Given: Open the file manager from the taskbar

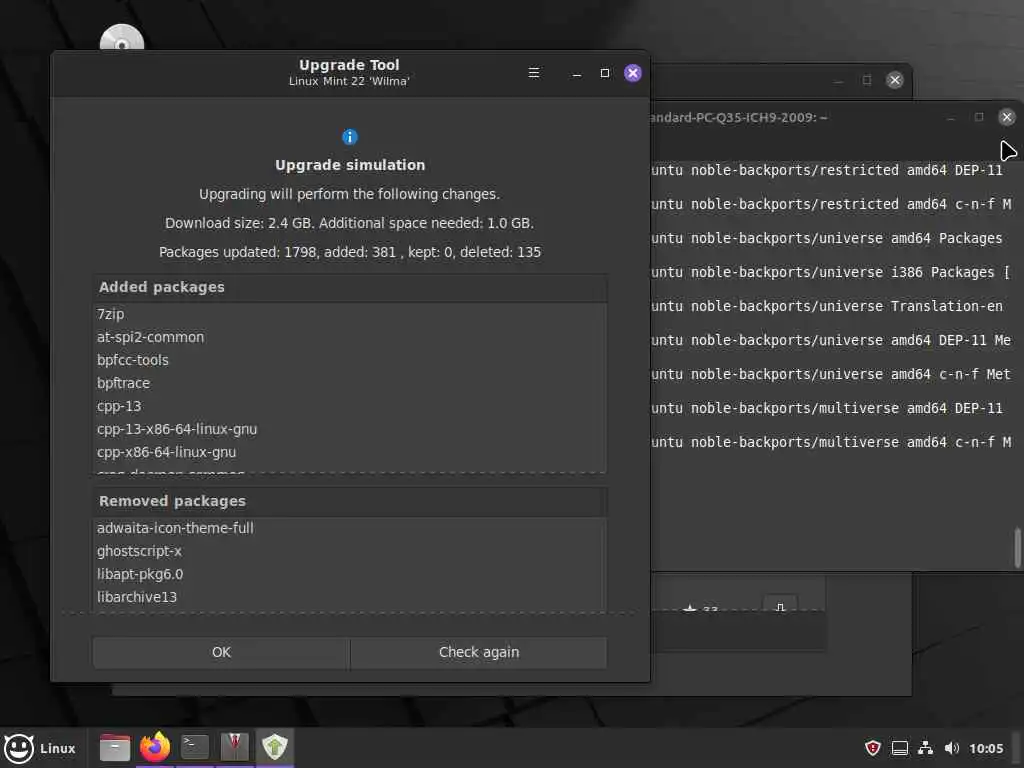Looking at the screenshot, I should tap(114, 747).
